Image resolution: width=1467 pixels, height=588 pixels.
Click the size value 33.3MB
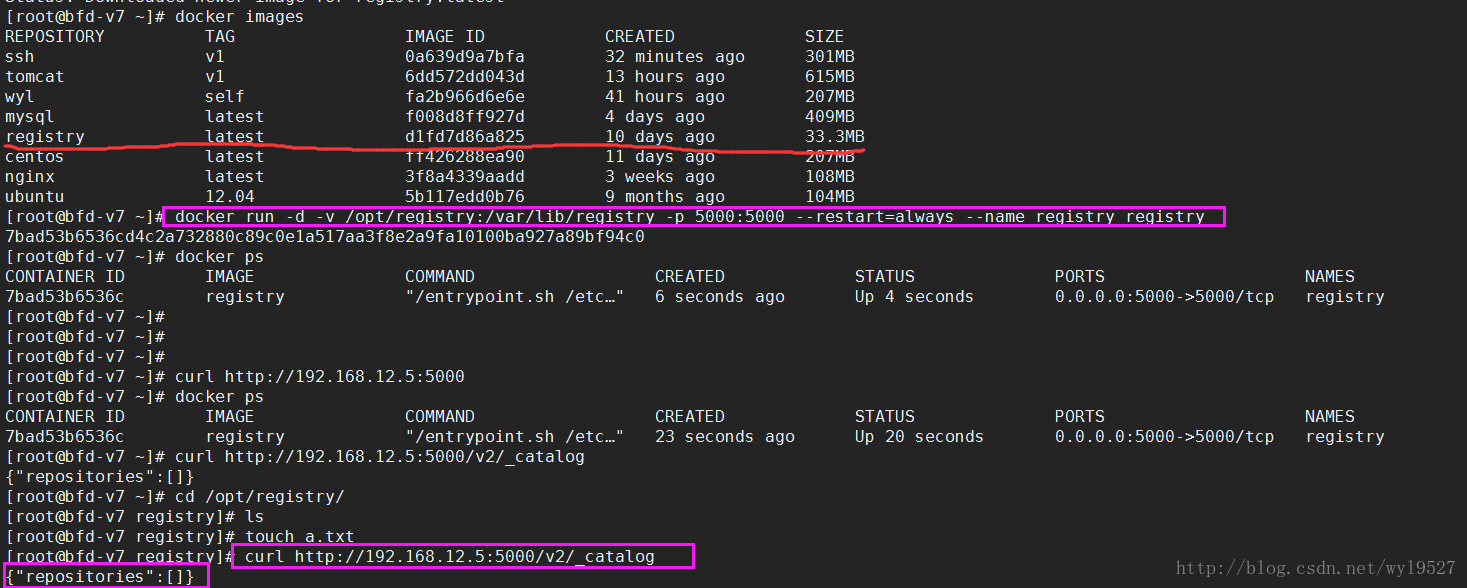tap(835, 136)
